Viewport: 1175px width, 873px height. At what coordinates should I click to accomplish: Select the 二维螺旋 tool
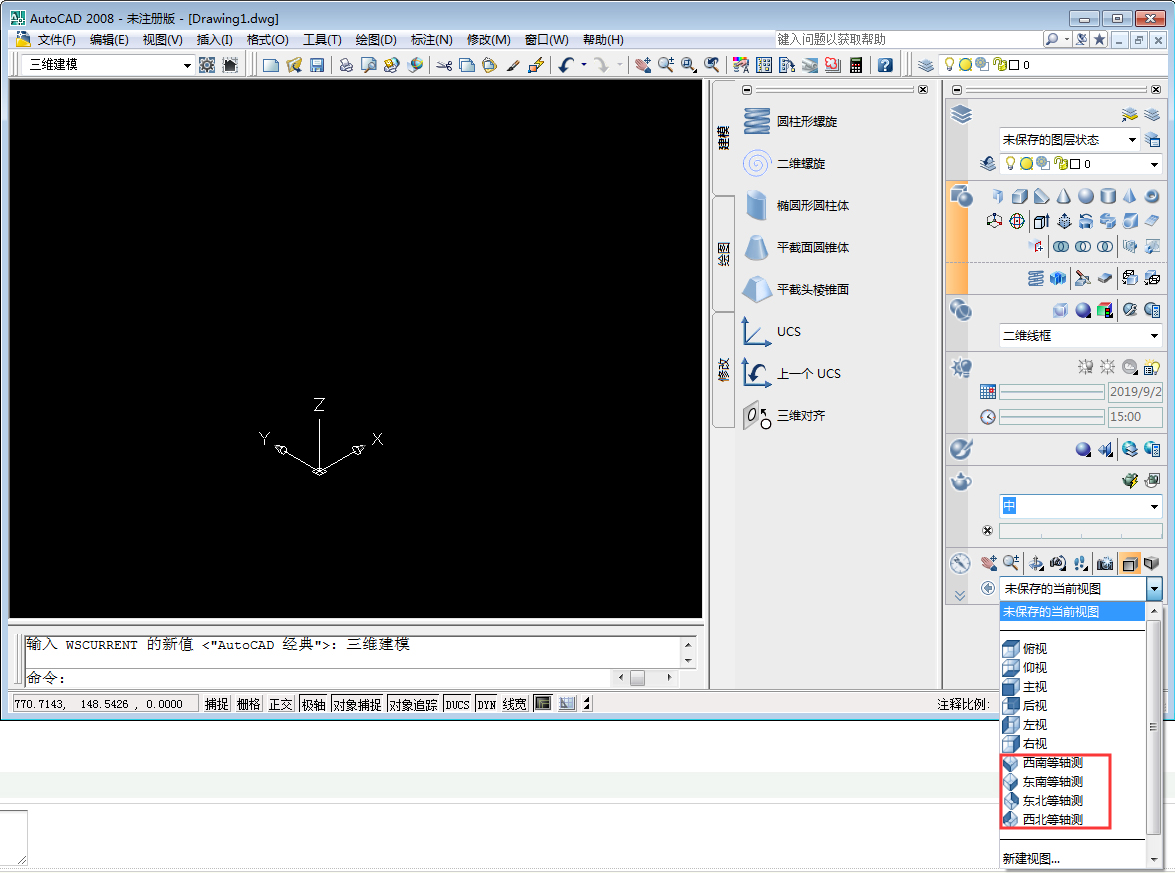point(800,163)
